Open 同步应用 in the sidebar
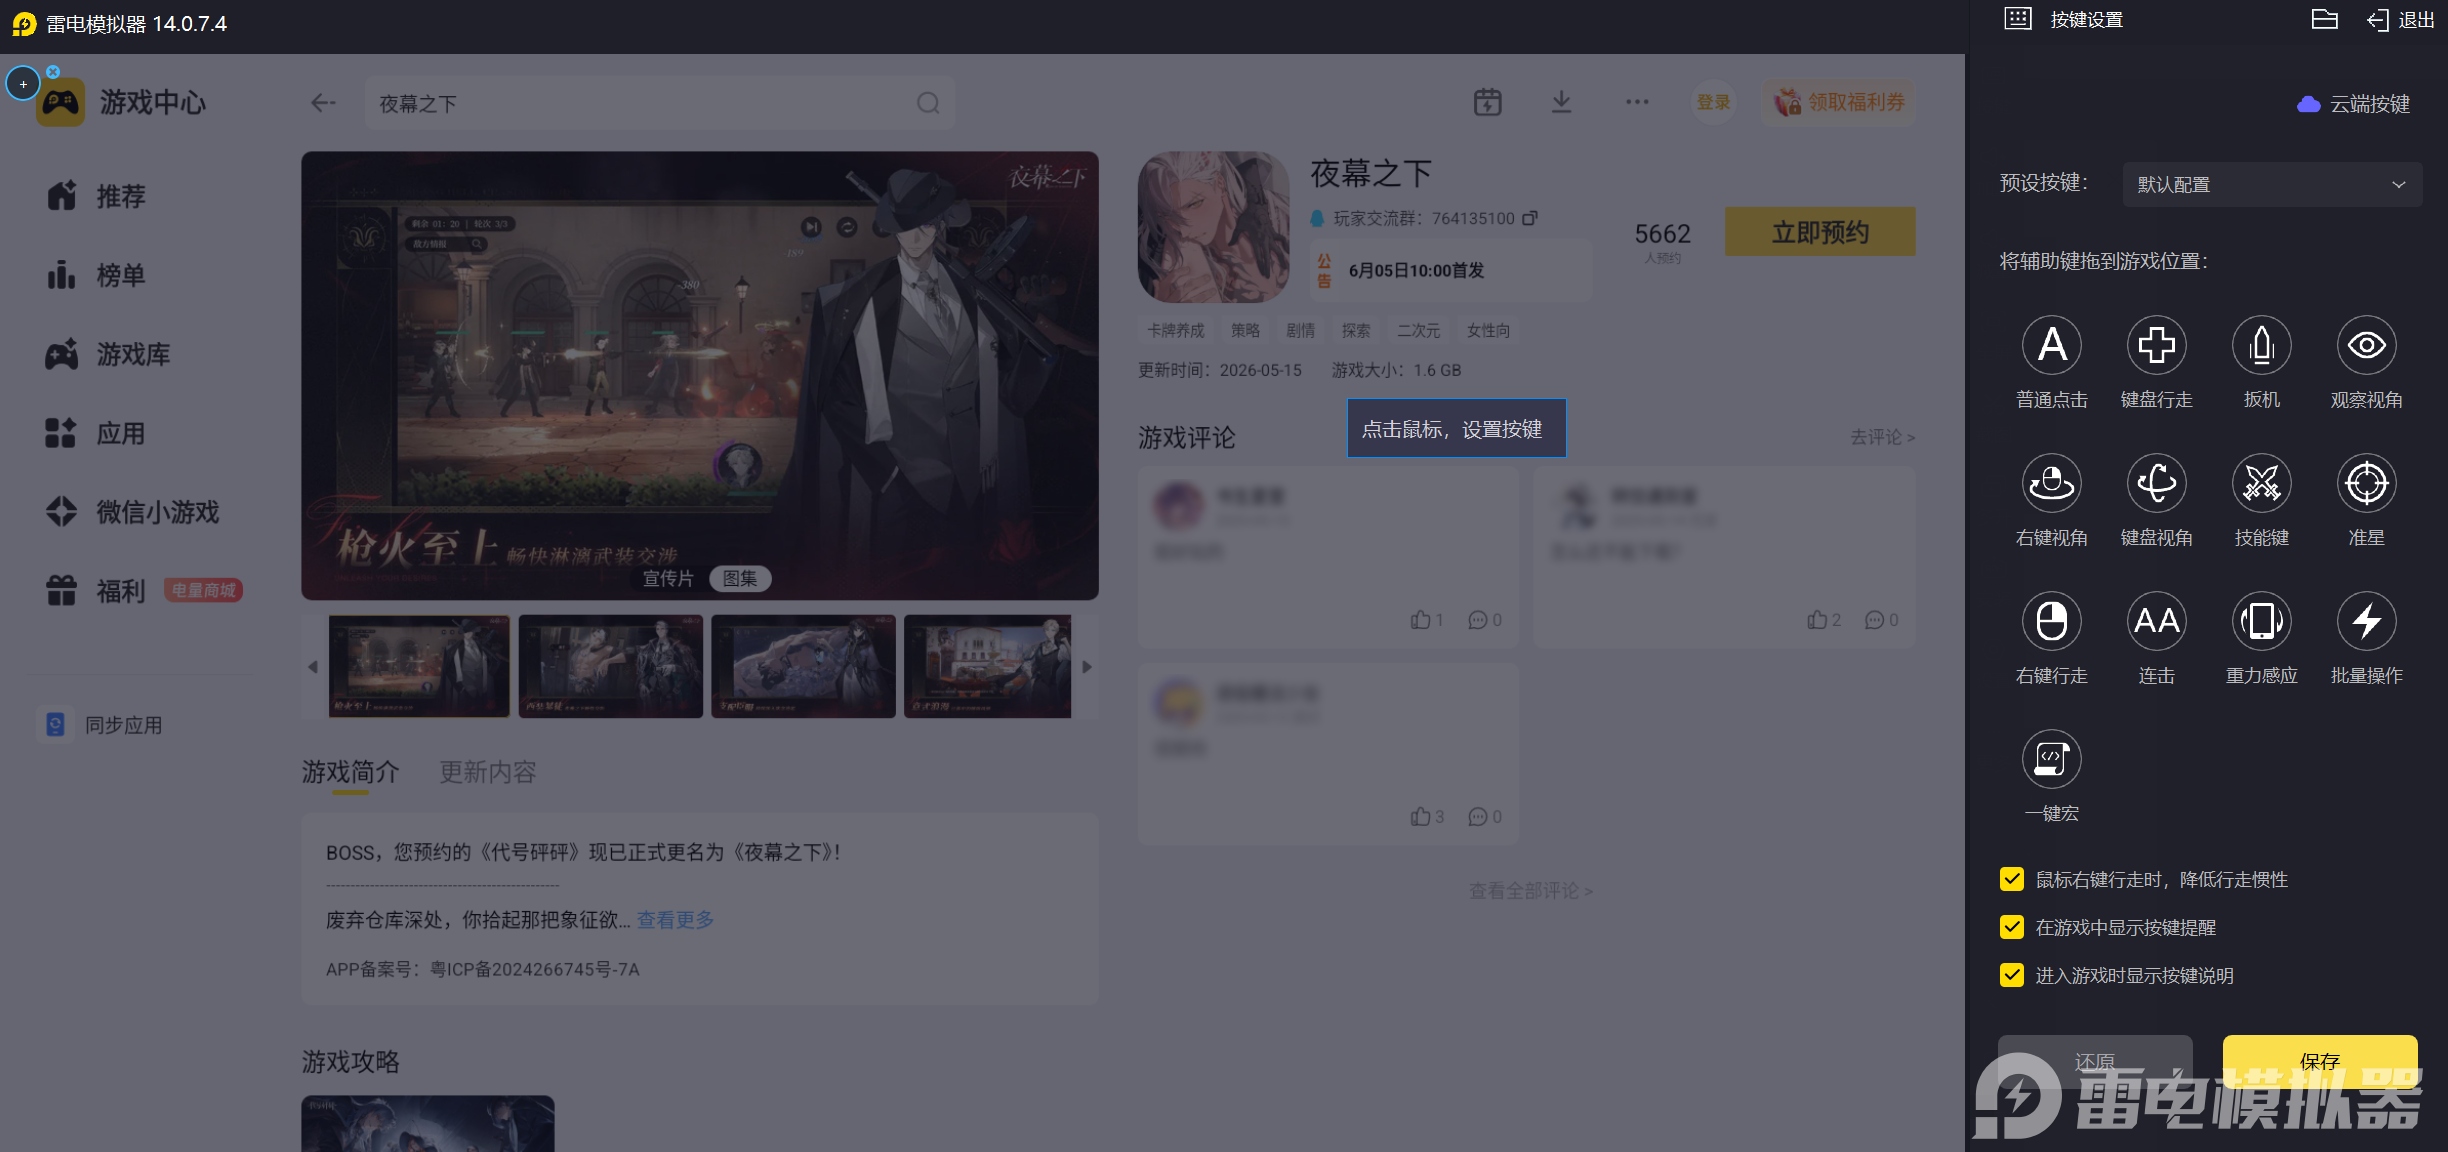This screenshot has height=1152, width=2448. point(102,725)
